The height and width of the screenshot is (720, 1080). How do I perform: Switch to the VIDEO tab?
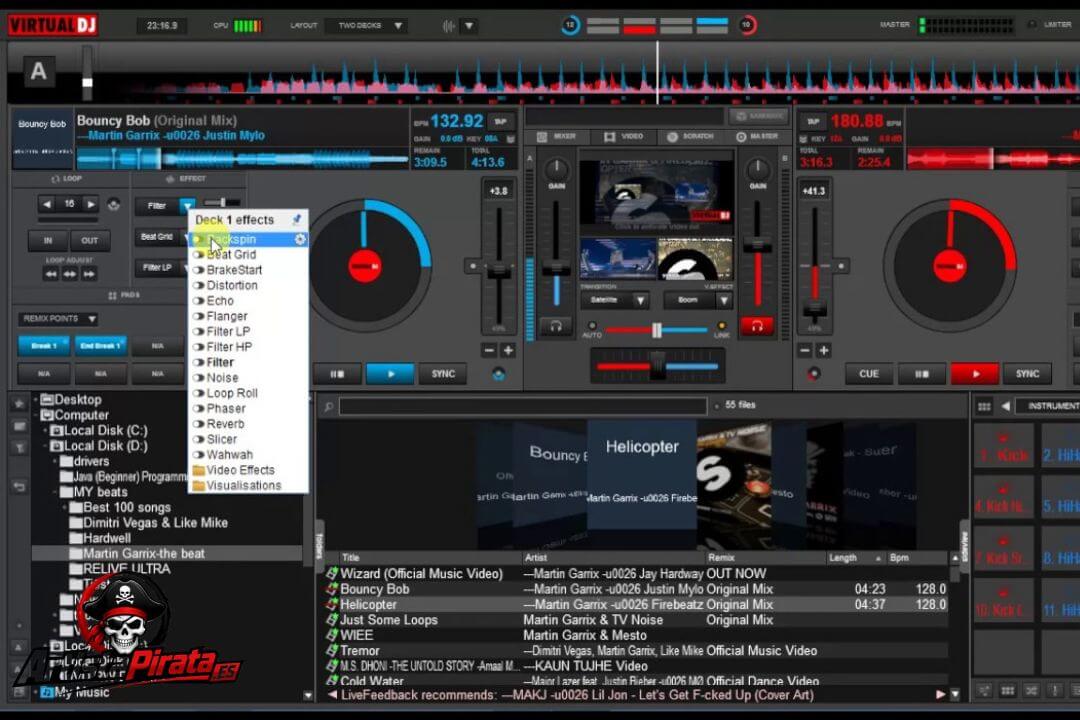(x=624, y=136)
